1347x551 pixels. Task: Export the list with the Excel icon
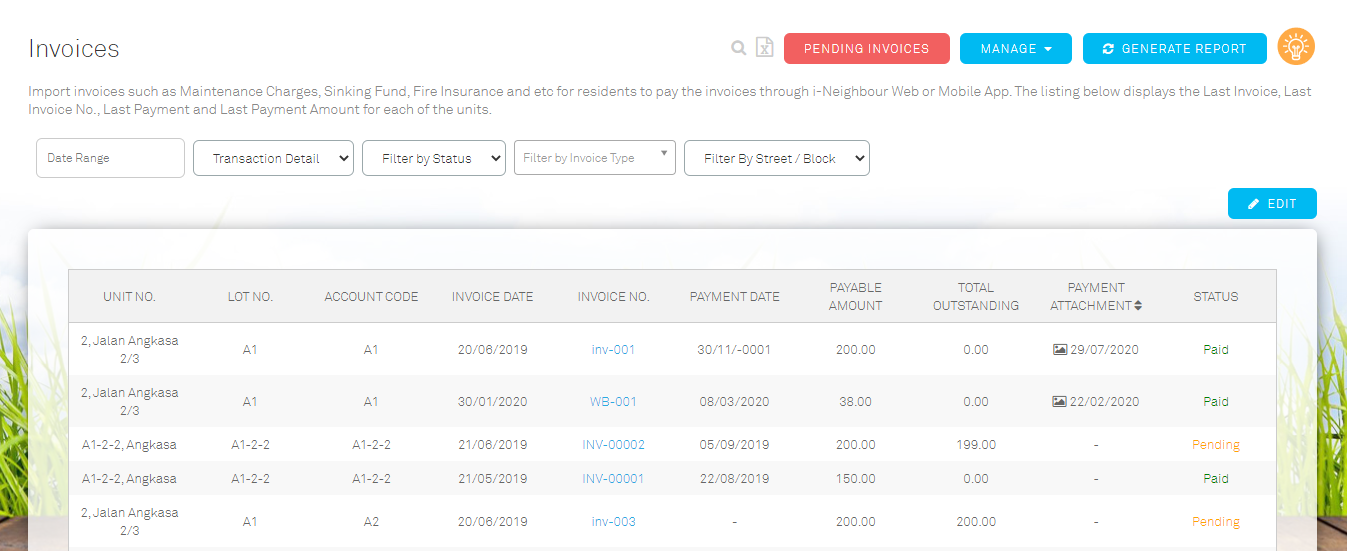coord(765,48)
